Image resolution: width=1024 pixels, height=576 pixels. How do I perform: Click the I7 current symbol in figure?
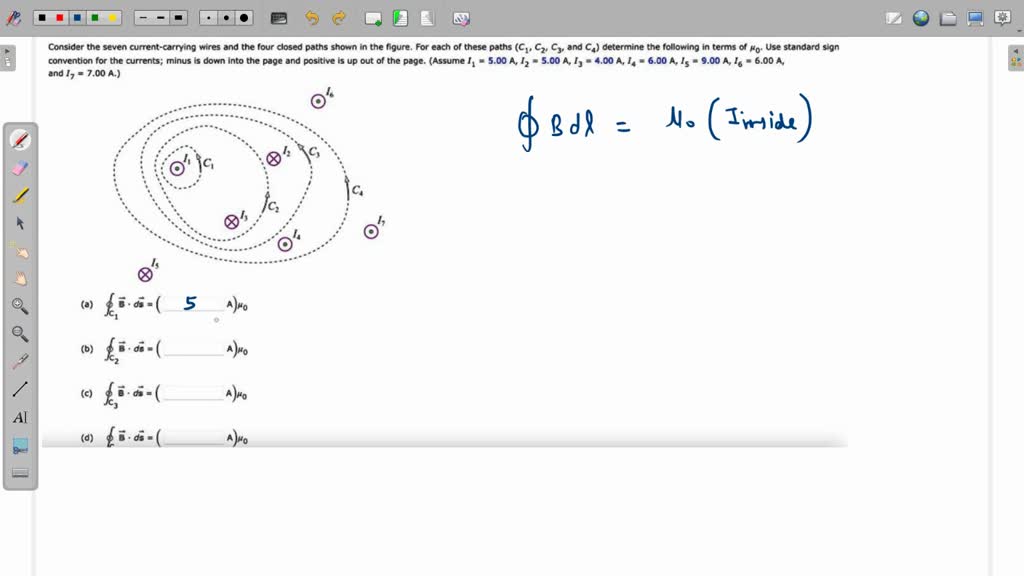[371, 231]
